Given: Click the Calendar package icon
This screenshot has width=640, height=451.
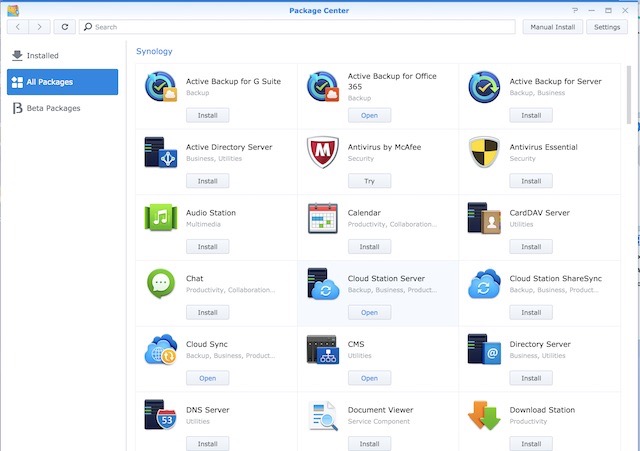Looking at the screenshot, I should pyautogui.click(x=322, y=218).
